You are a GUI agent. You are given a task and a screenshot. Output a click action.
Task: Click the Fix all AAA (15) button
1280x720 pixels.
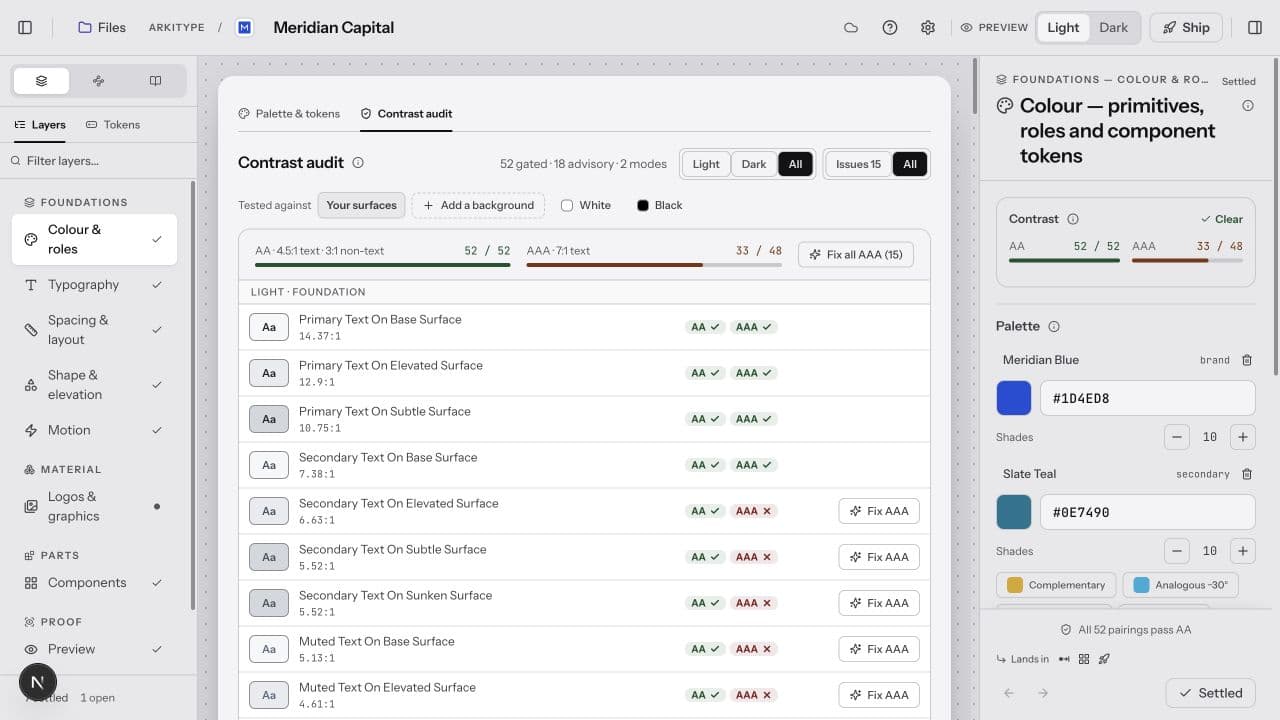coord(856,255)
